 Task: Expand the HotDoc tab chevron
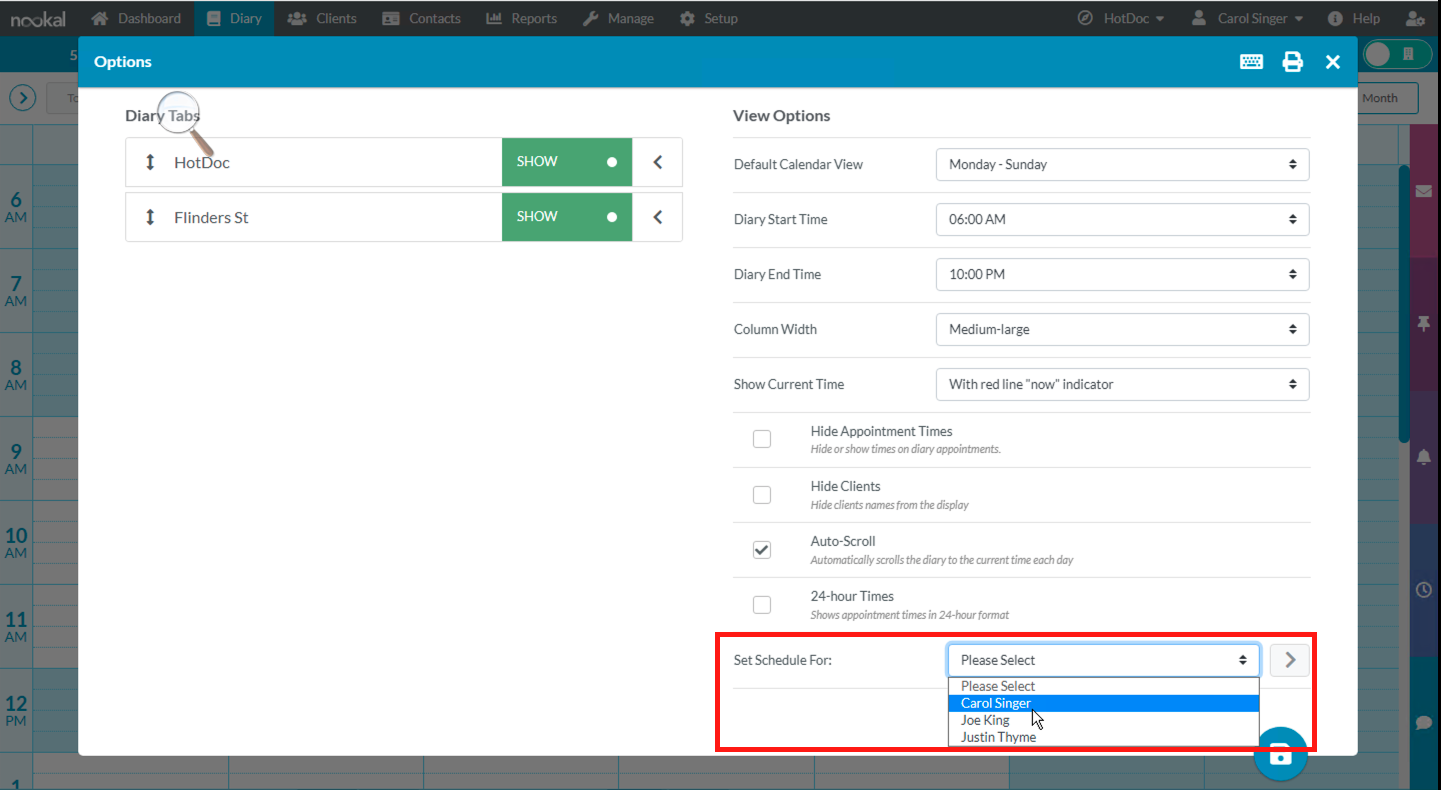point(658,162)
